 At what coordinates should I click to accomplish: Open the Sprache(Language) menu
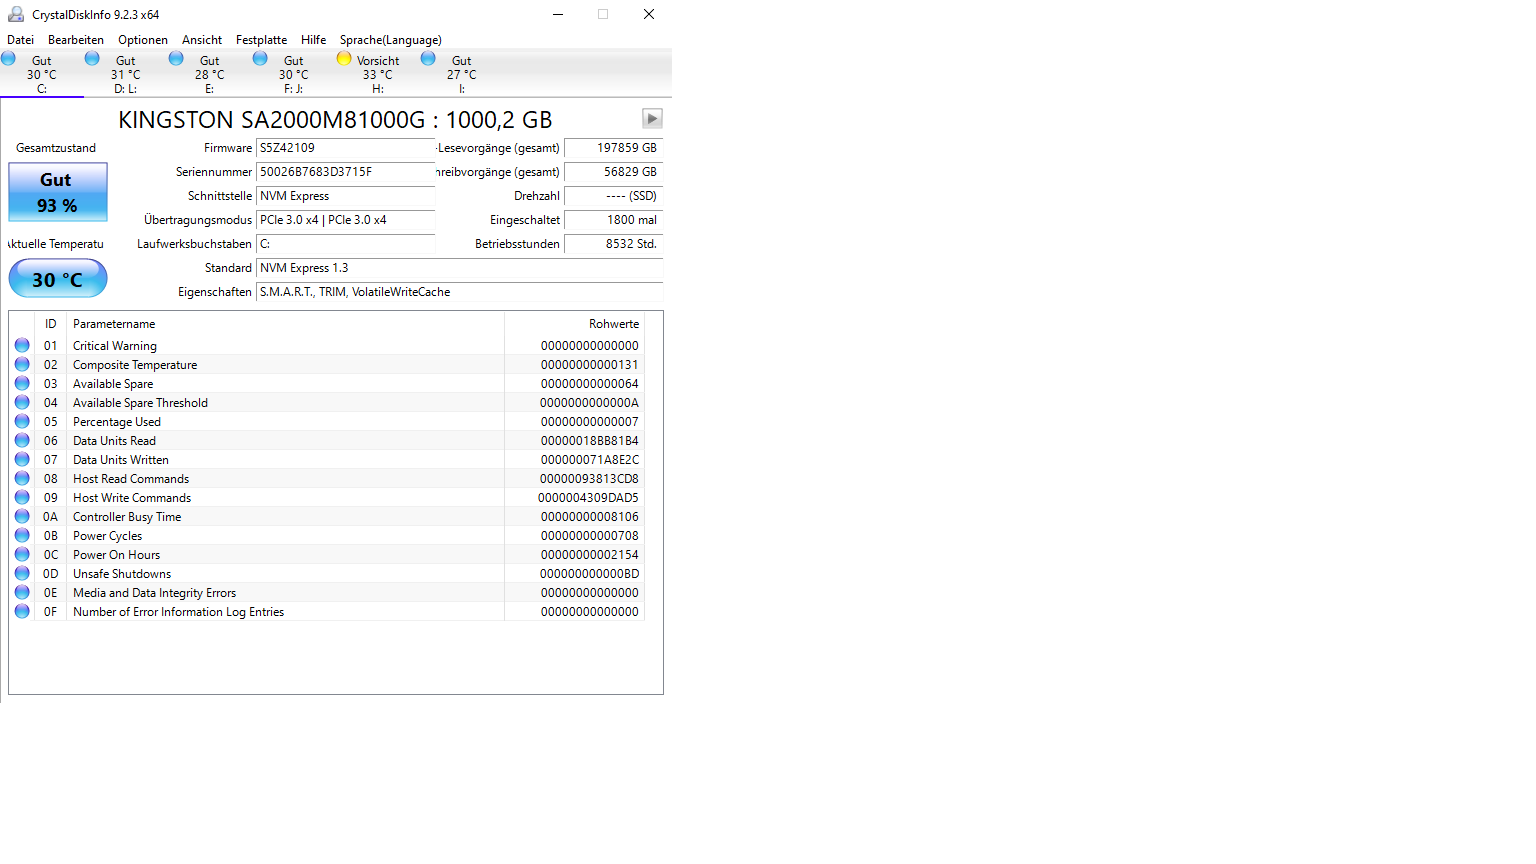390,40
